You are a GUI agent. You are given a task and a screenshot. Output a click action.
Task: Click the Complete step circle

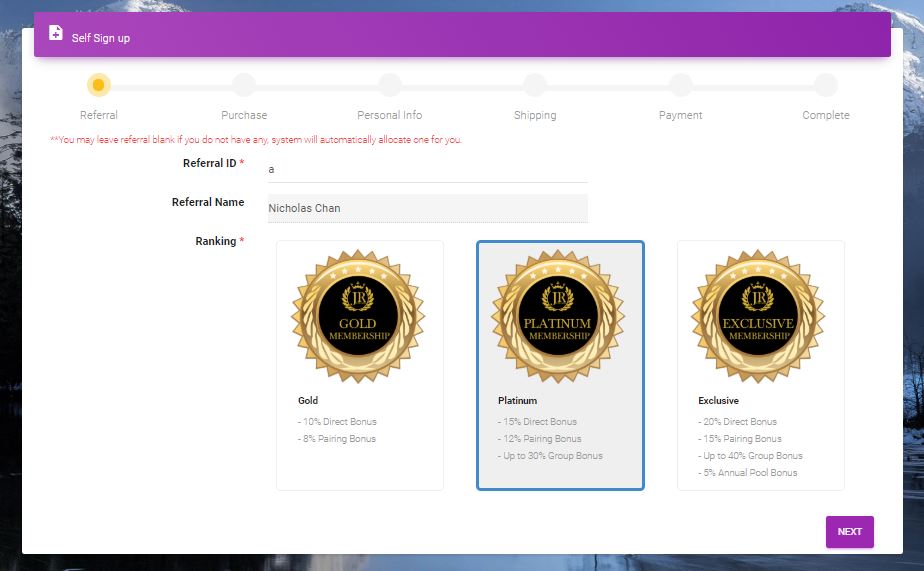click(x=826, y=85)
